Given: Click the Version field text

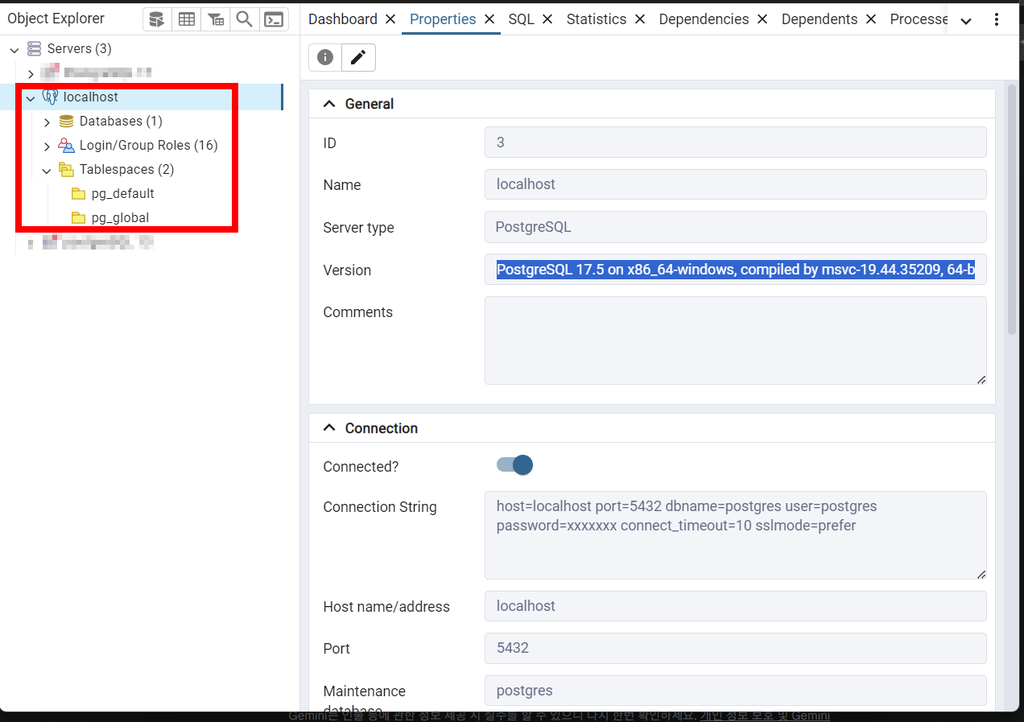Looking at the screenshot, I should tap(735, 270).
